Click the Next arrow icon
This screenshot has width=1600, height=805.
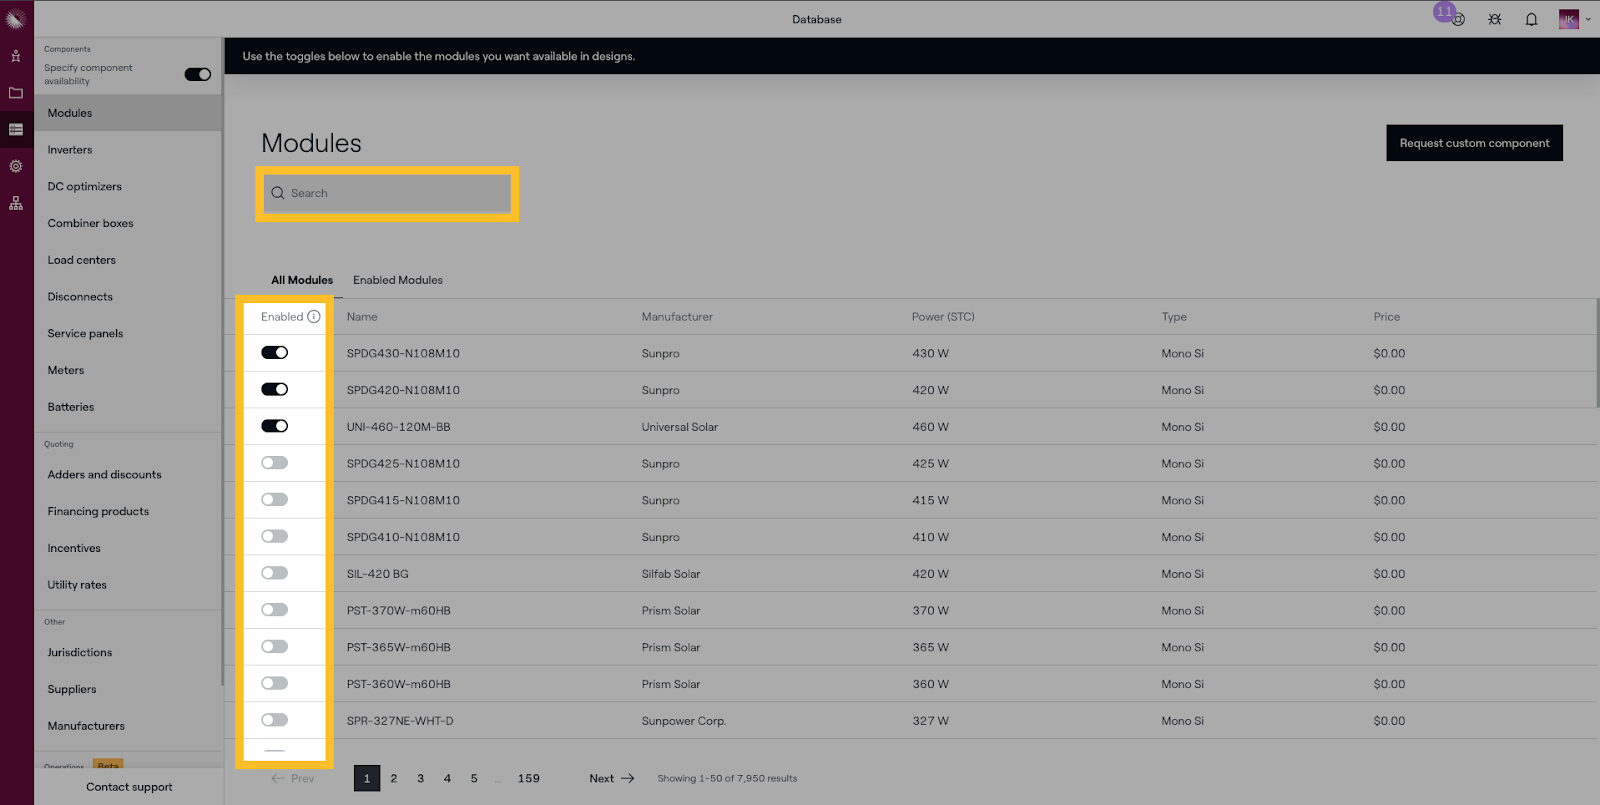628,778
